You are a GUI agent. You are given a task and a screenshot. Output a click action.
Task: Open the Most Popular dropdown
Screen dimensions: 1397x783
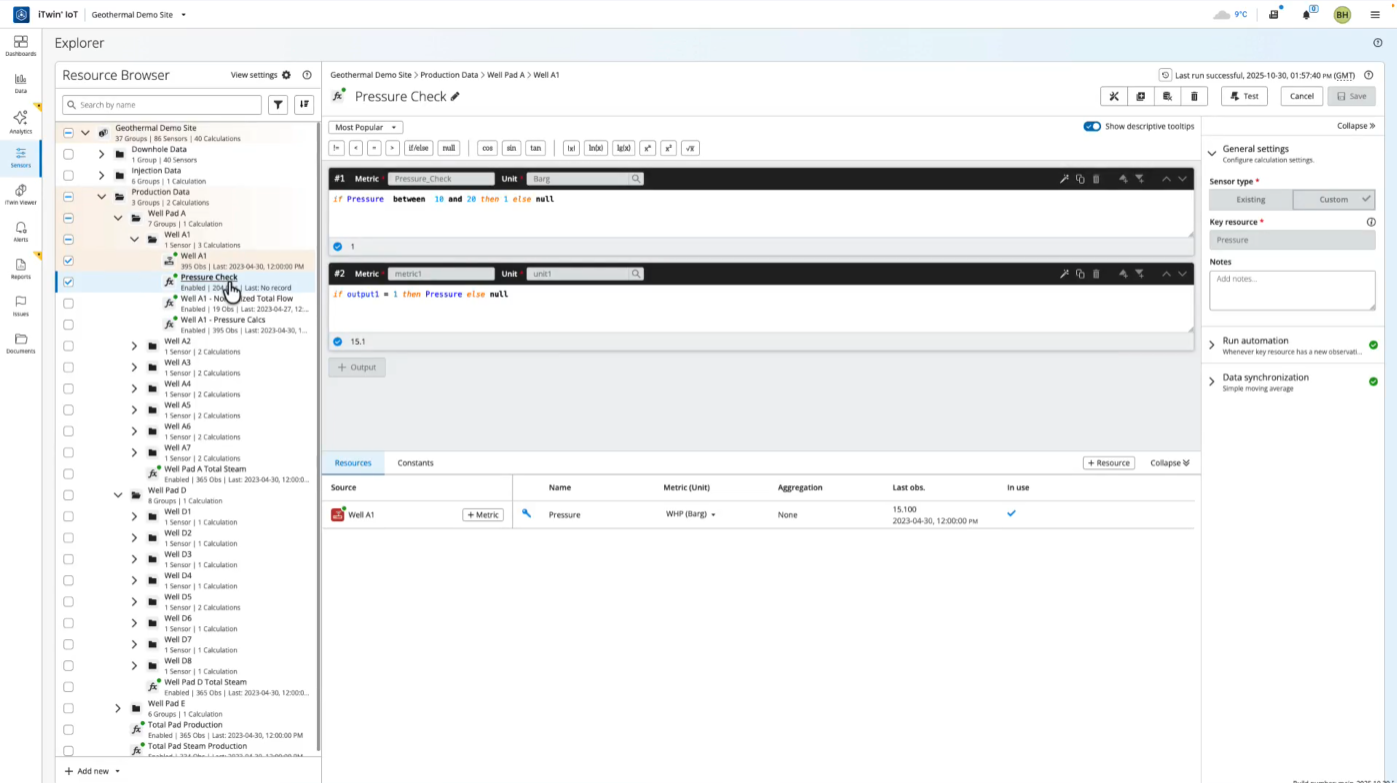pos(365,127)
